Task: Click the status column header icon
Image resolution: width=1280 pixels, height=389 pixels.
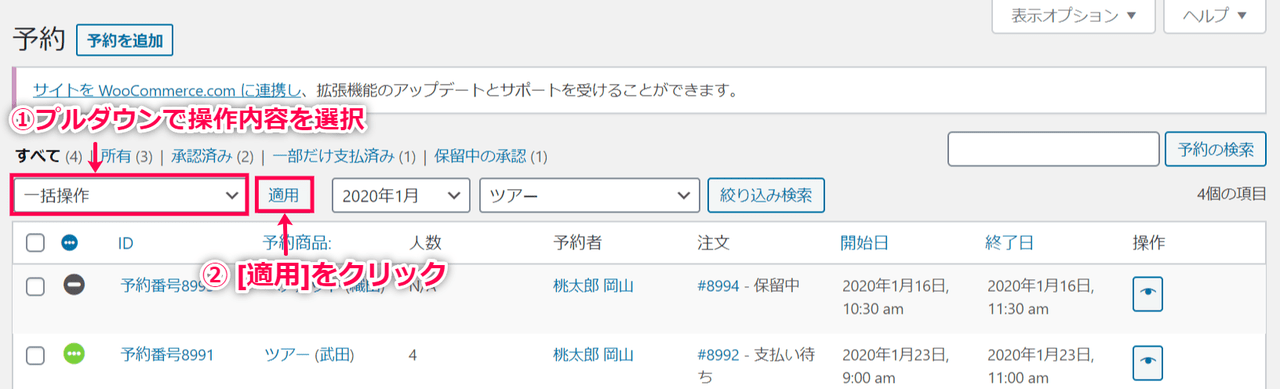Action: [x=70, y=243]
